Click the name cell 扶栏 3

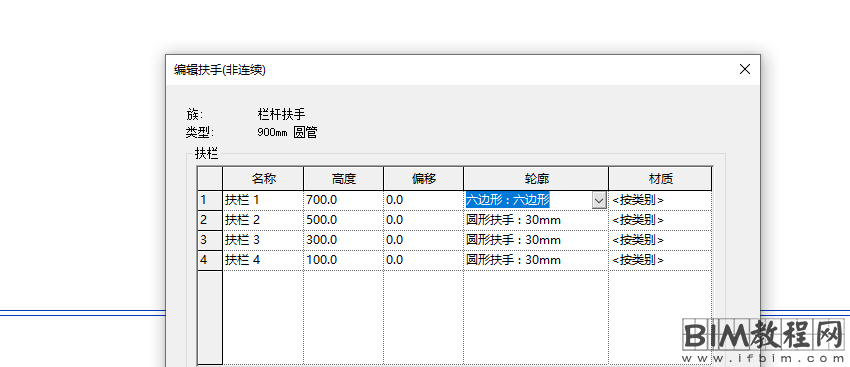pyautogui.click(x=263, y=240)
